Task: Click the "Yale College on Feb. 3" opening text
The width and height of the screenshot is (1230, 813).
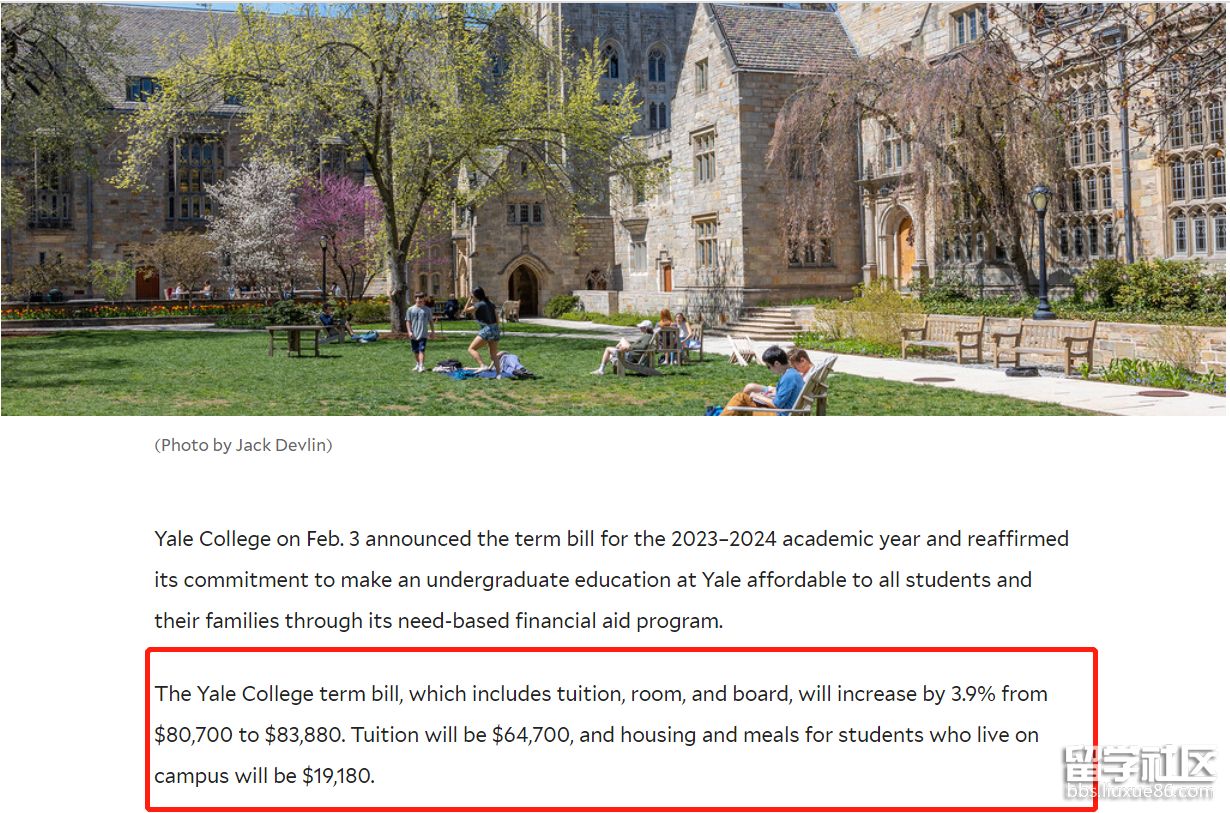Action: click(263, 539)
